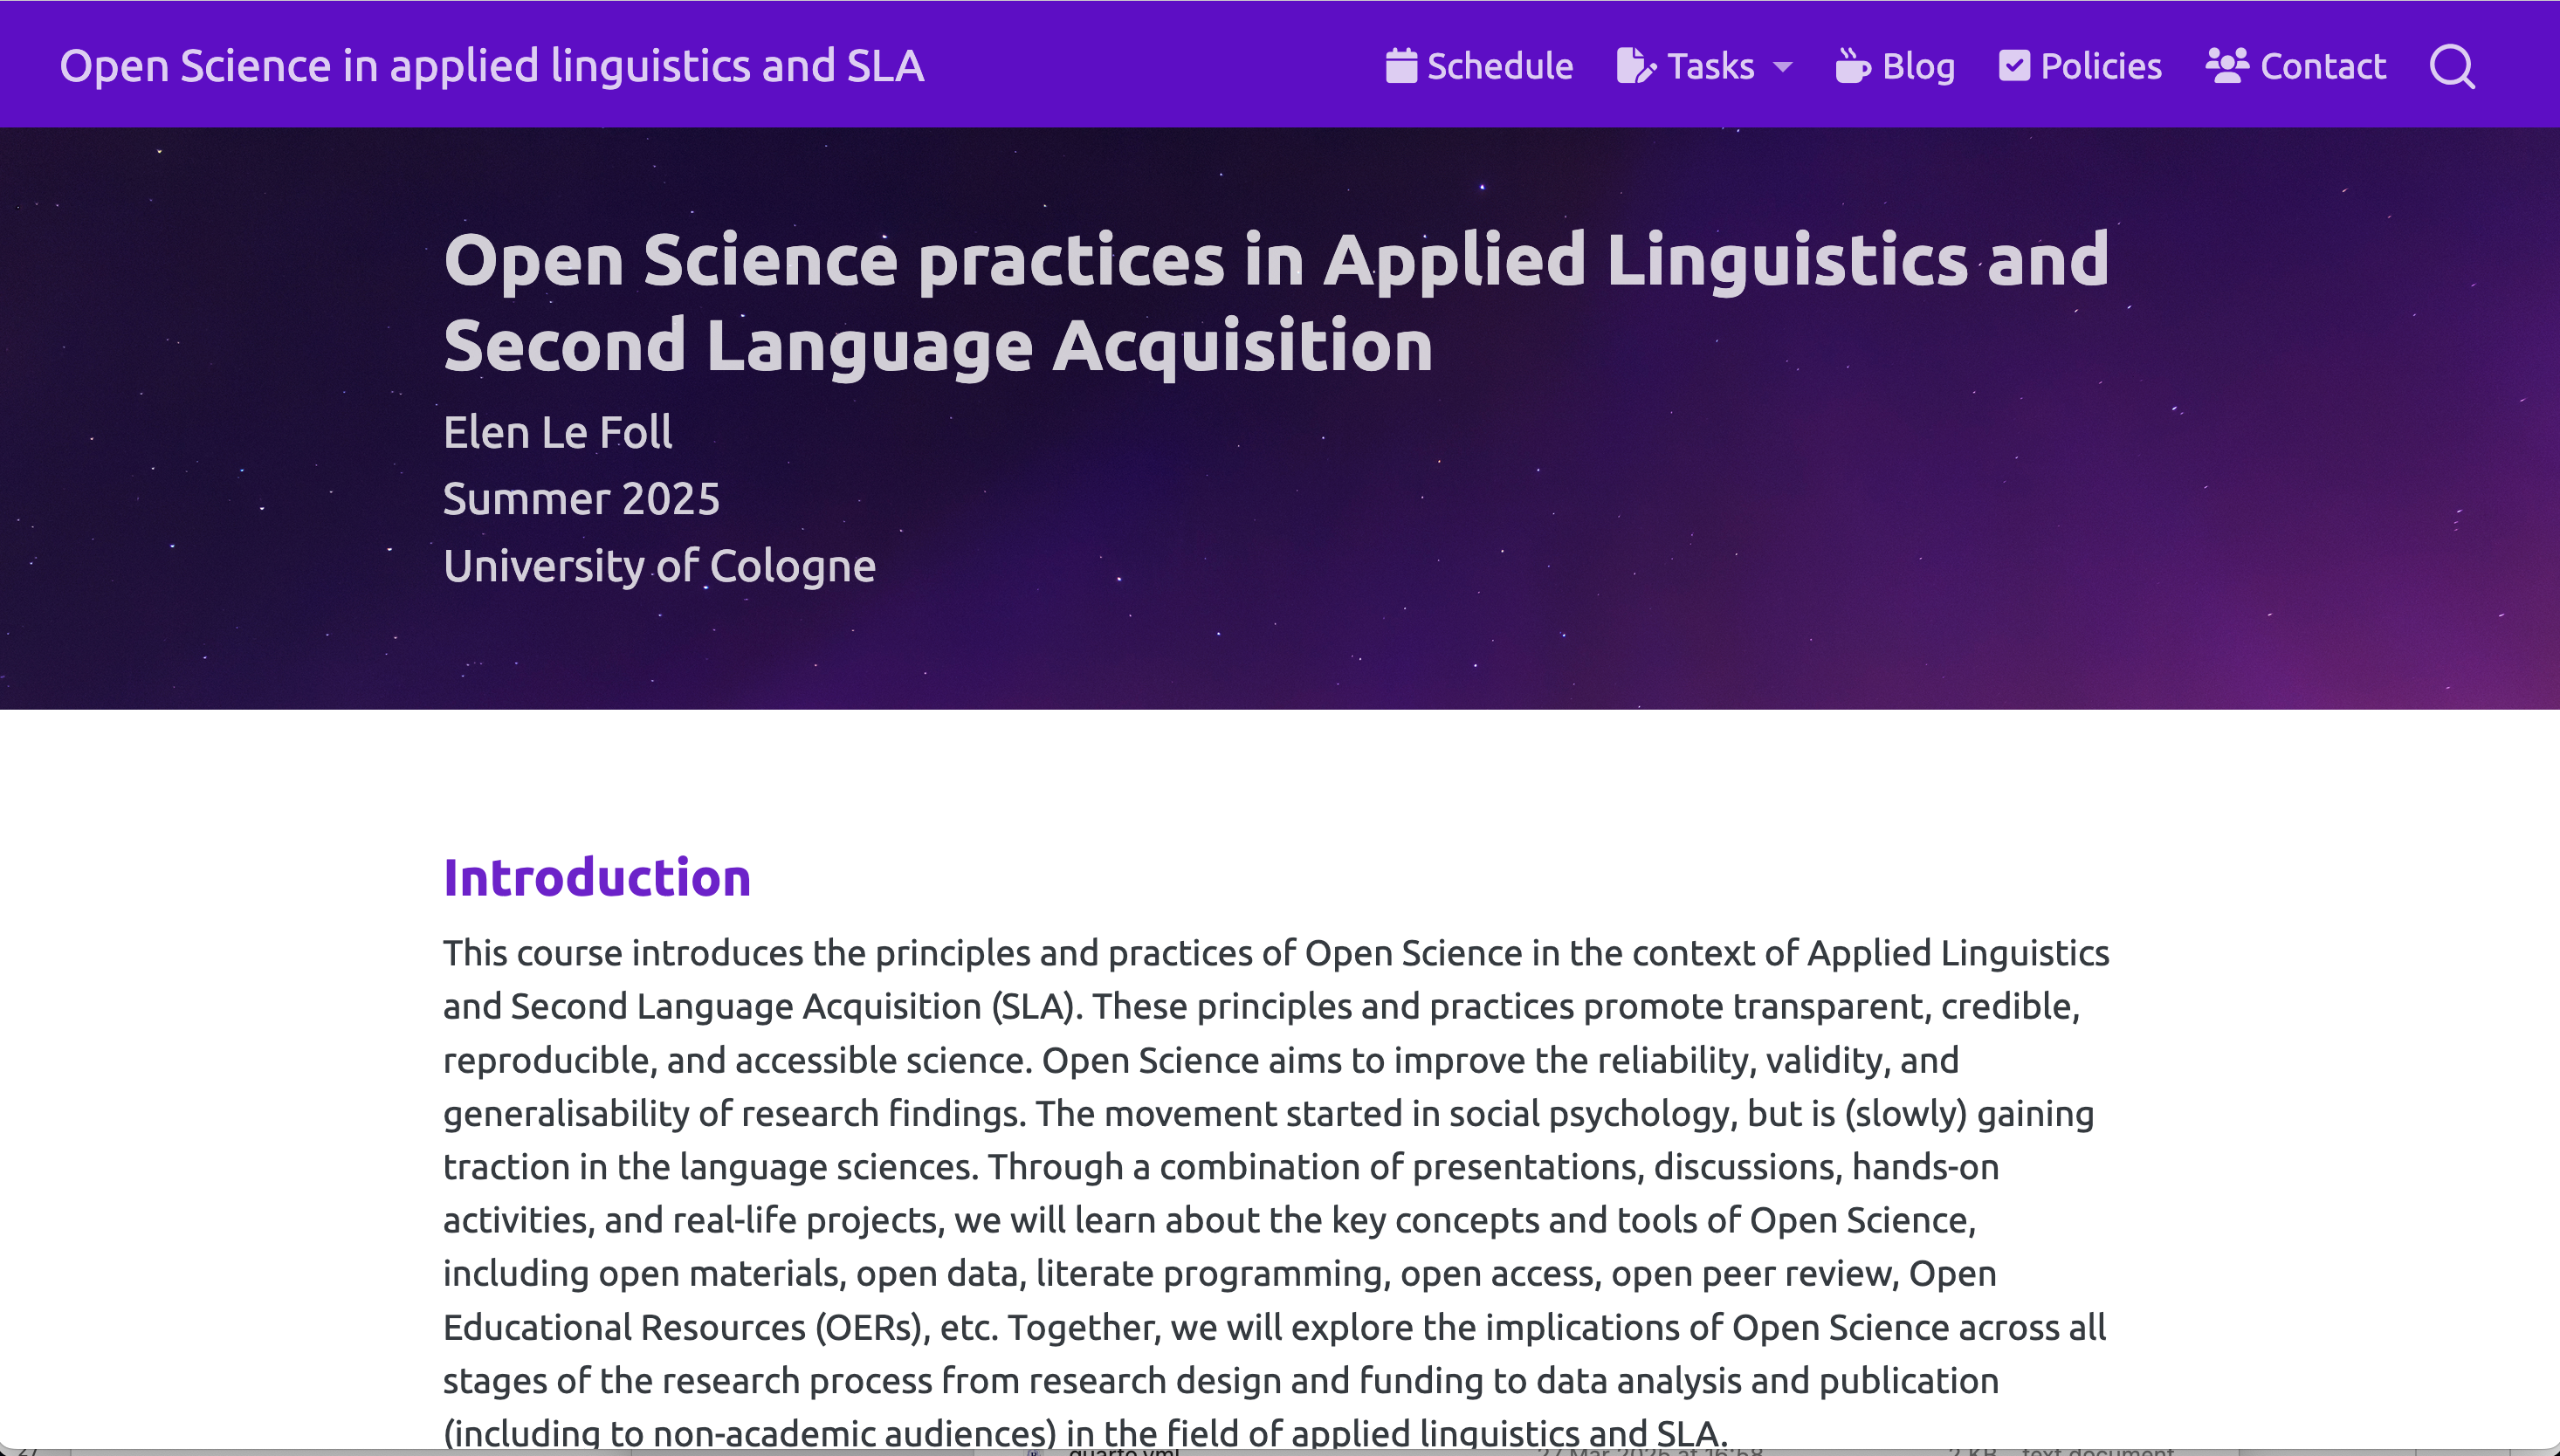Go to the Policies page

point(2100,65)
